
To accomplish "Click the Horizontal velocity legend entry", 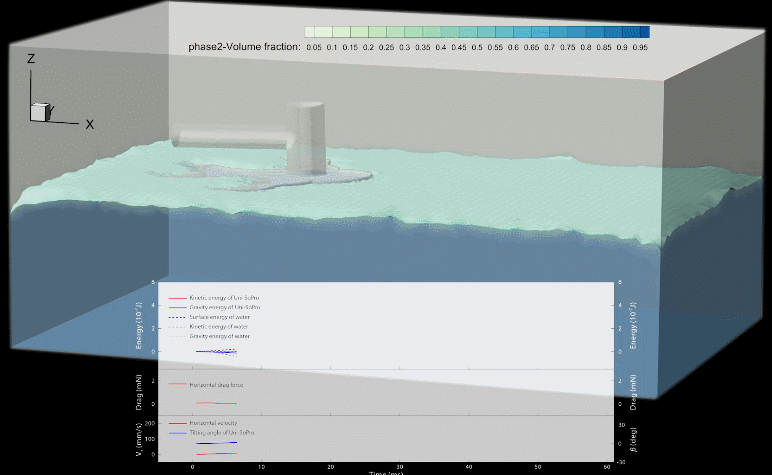I will [215, 424].
